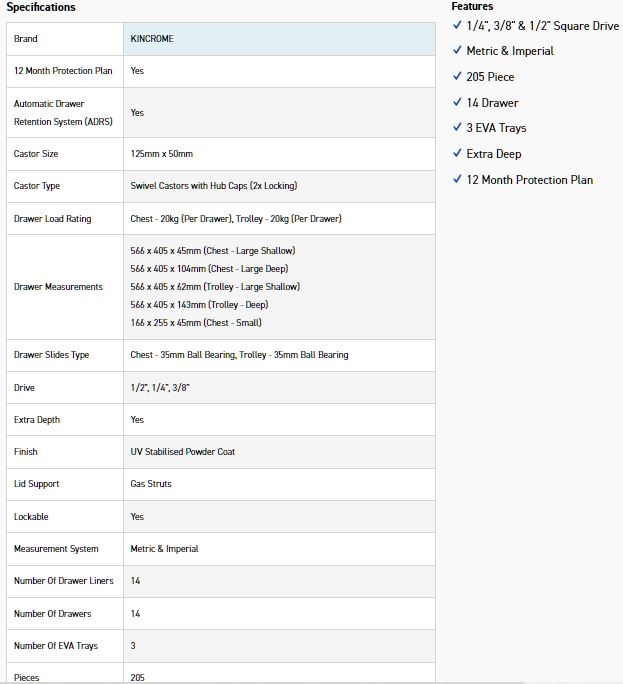623x684 pixels.
Task: Click the Castor Size row label
Action: pos(36,154)
